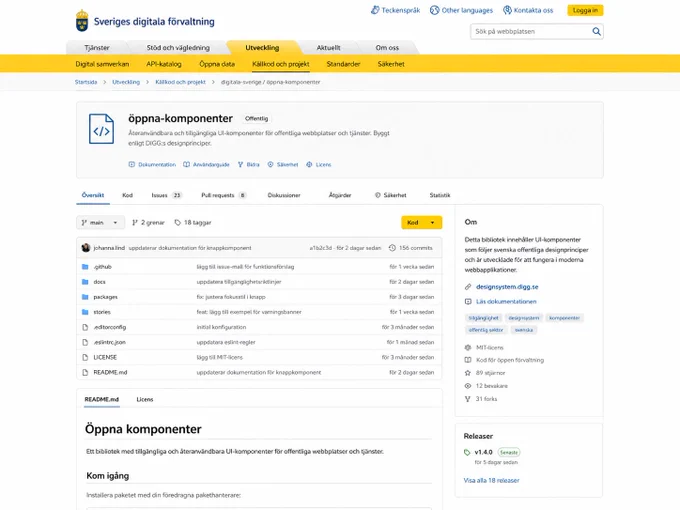Viewport: 680px width, 510px height.
Task: Open the stories folder
Action: 102,312
